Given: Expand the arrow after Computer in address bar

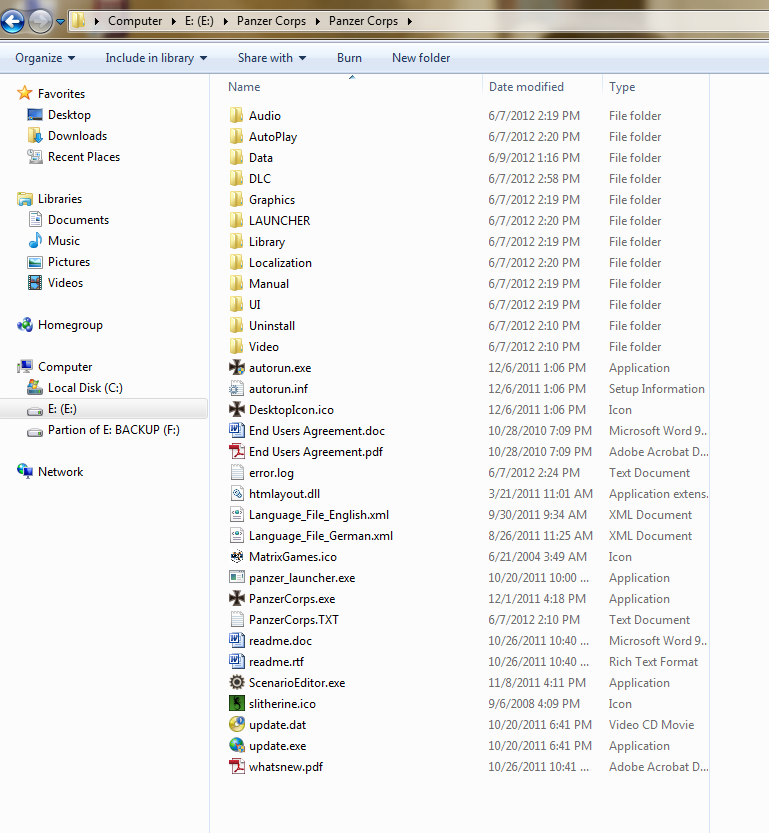Looking at the screenshot, I should click(174, 21).
